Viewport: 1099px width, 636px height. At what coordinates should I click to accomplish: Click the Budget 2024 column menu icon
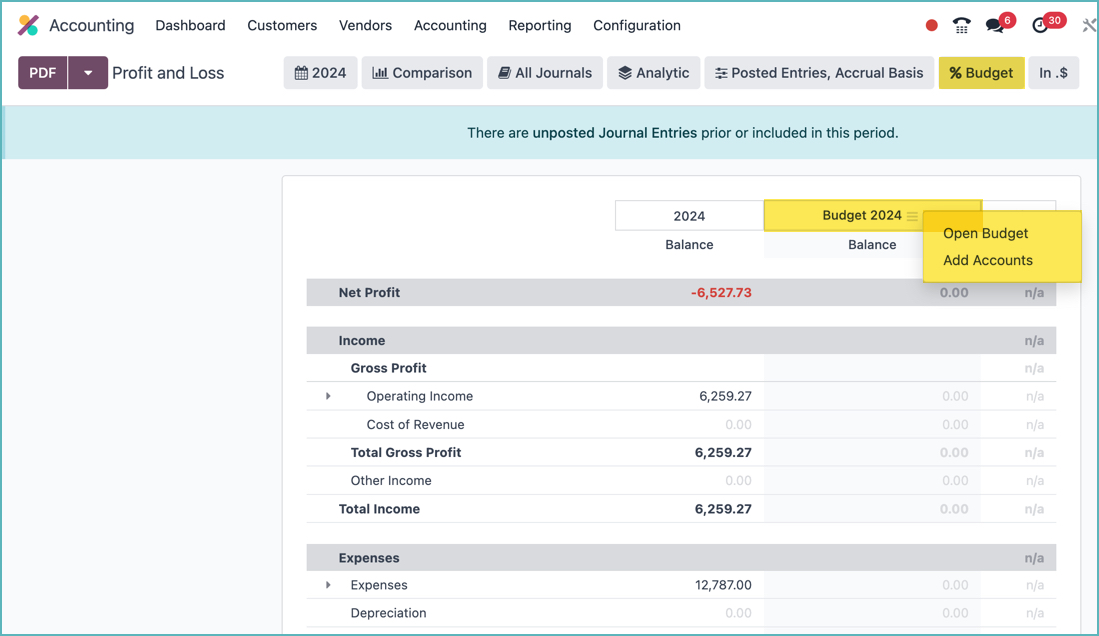[x=912, y=216]
